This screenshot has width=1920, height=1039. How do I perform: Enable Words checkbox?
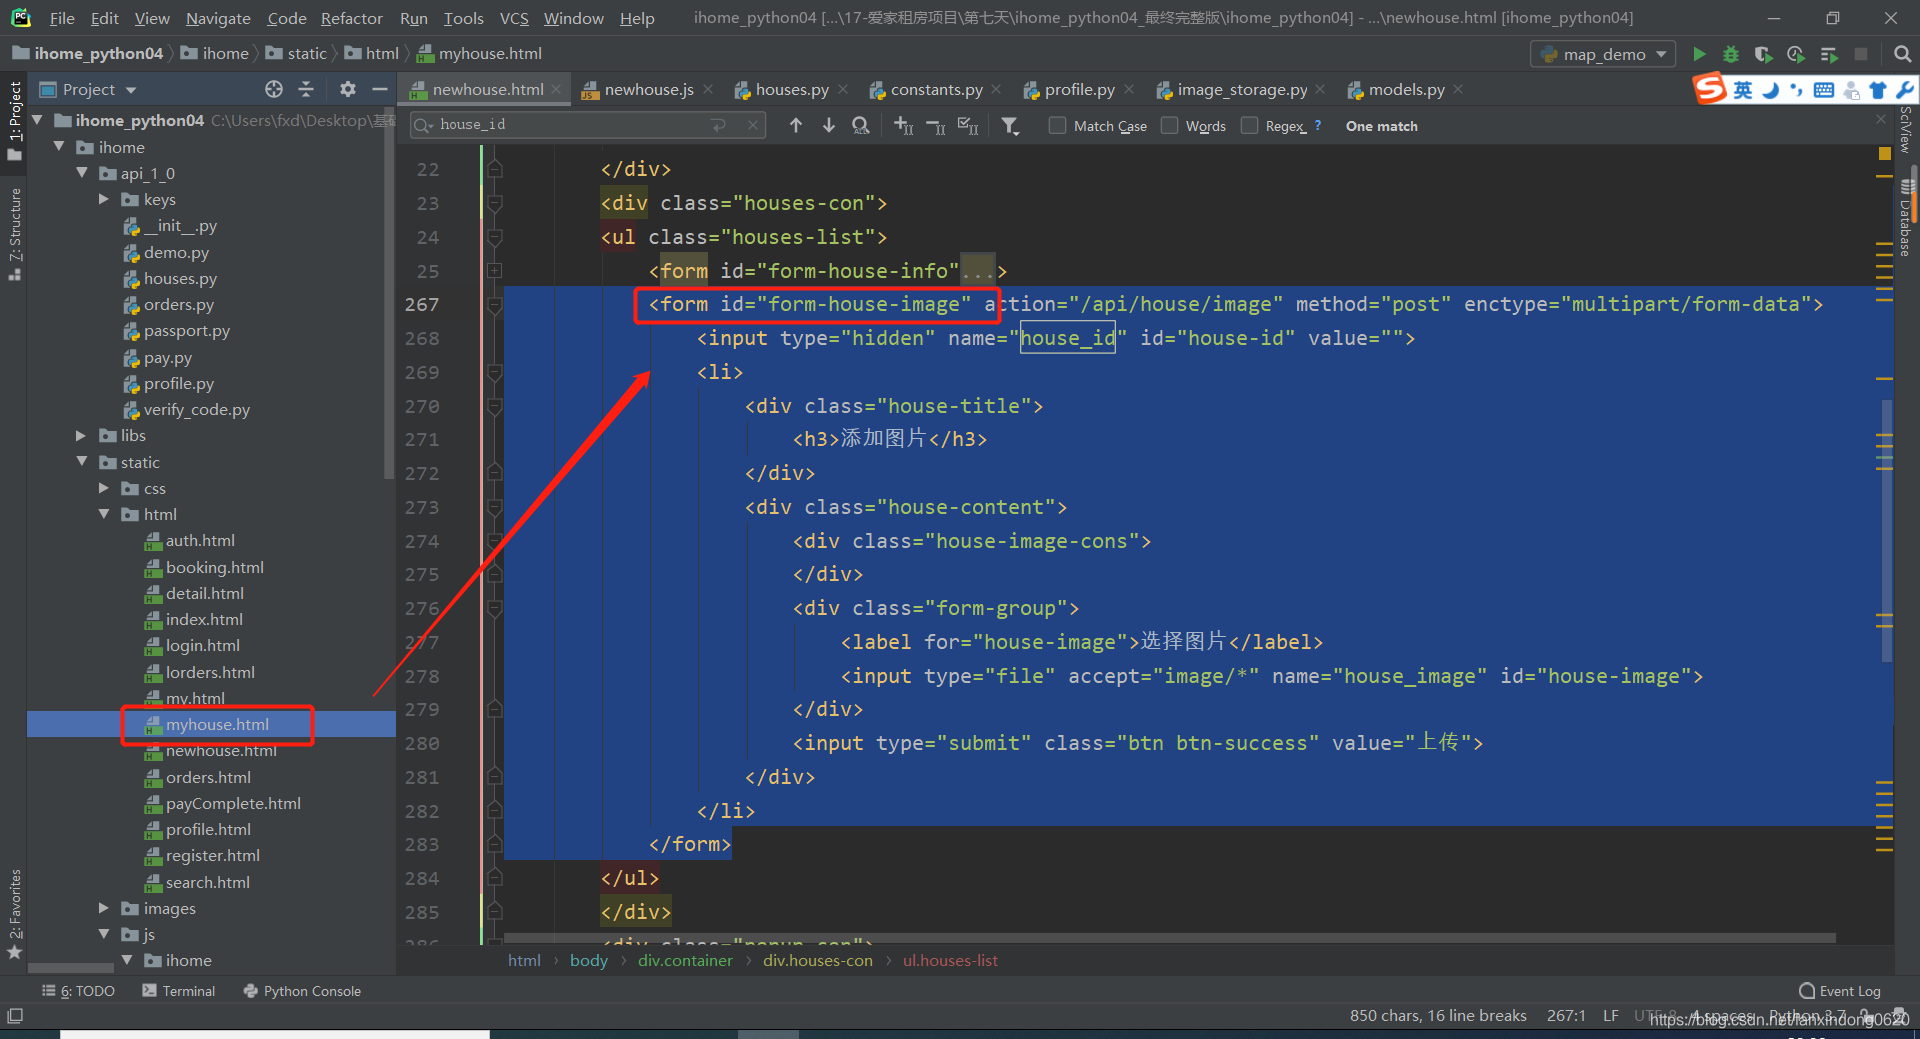tap(1169, 125)
